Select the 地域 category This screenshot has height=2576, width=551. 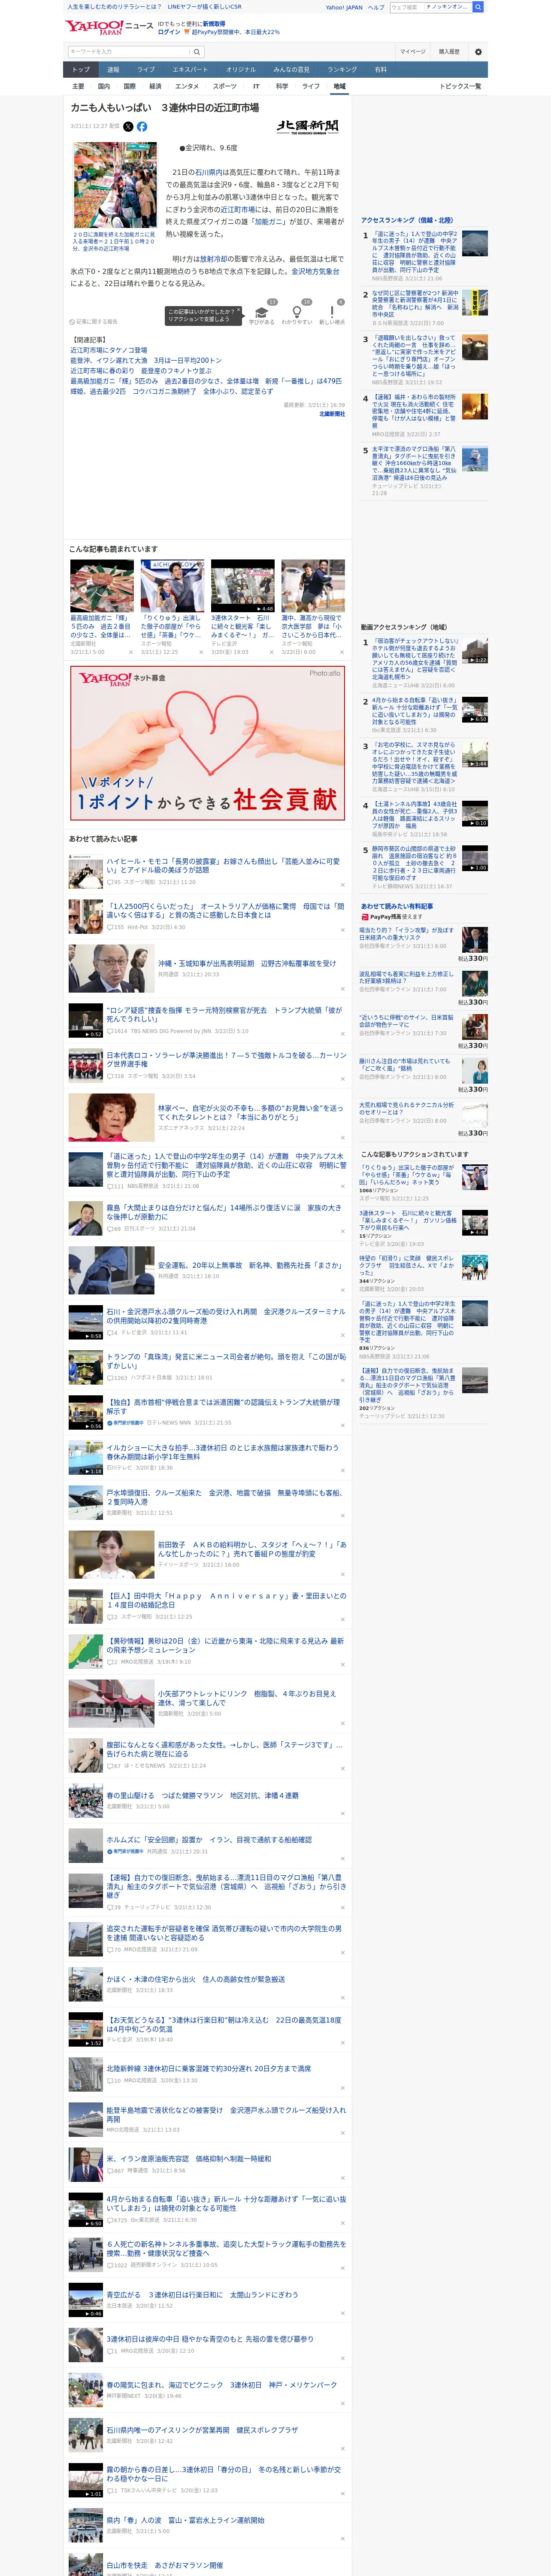(339, 86)
